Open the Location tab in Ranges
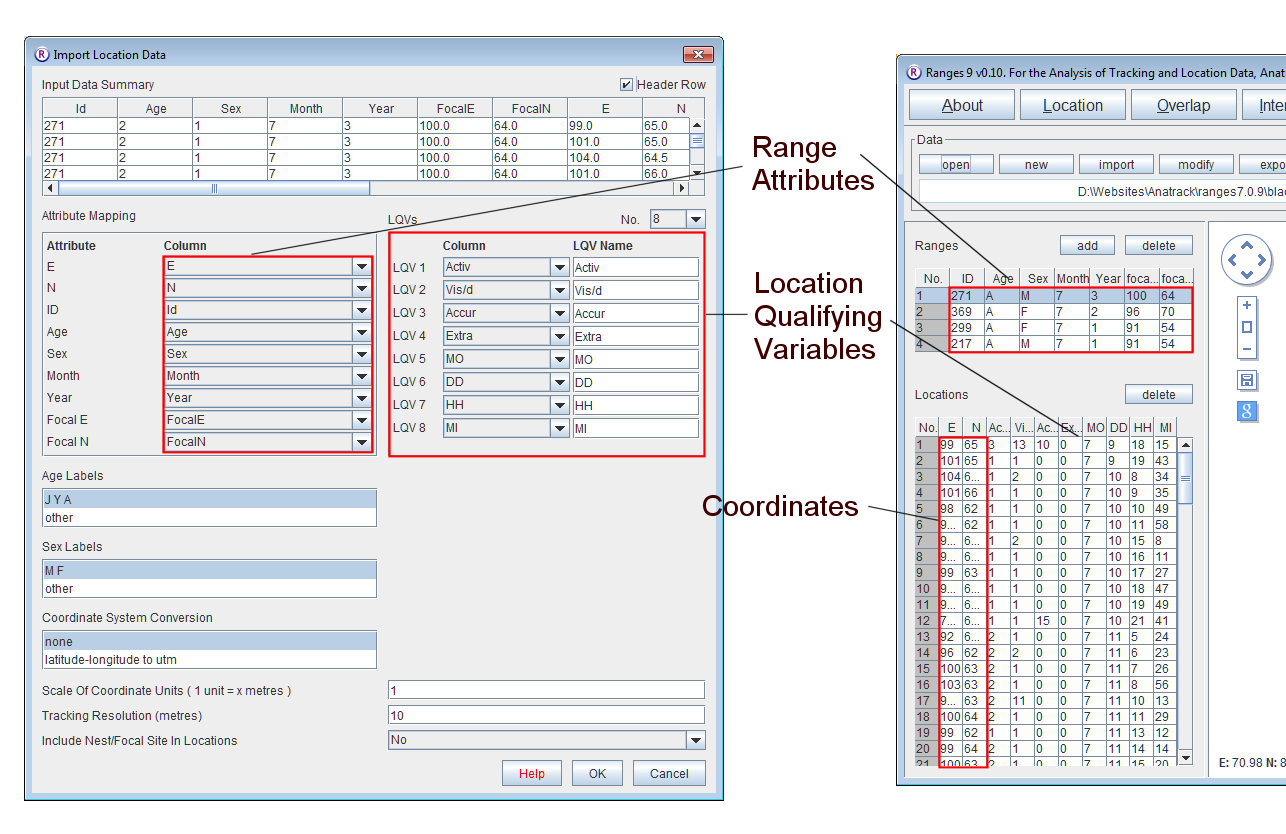The height and width of the screenshot is (834, 1286). pos(1072,105)
